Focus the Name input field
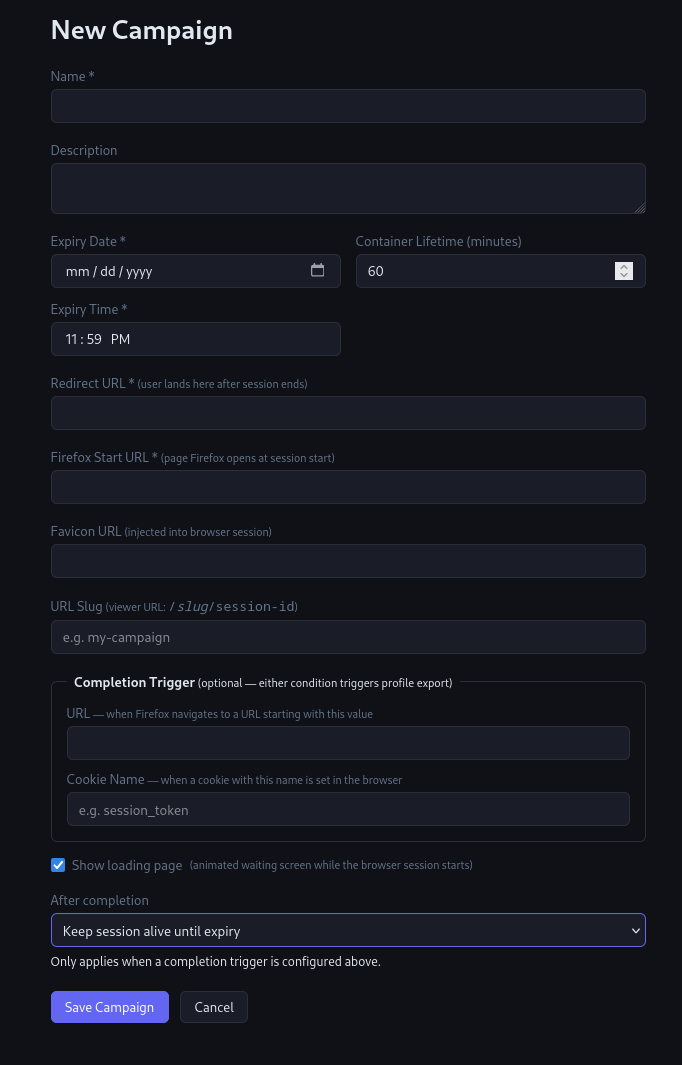682x1065 pixels. 348,106
